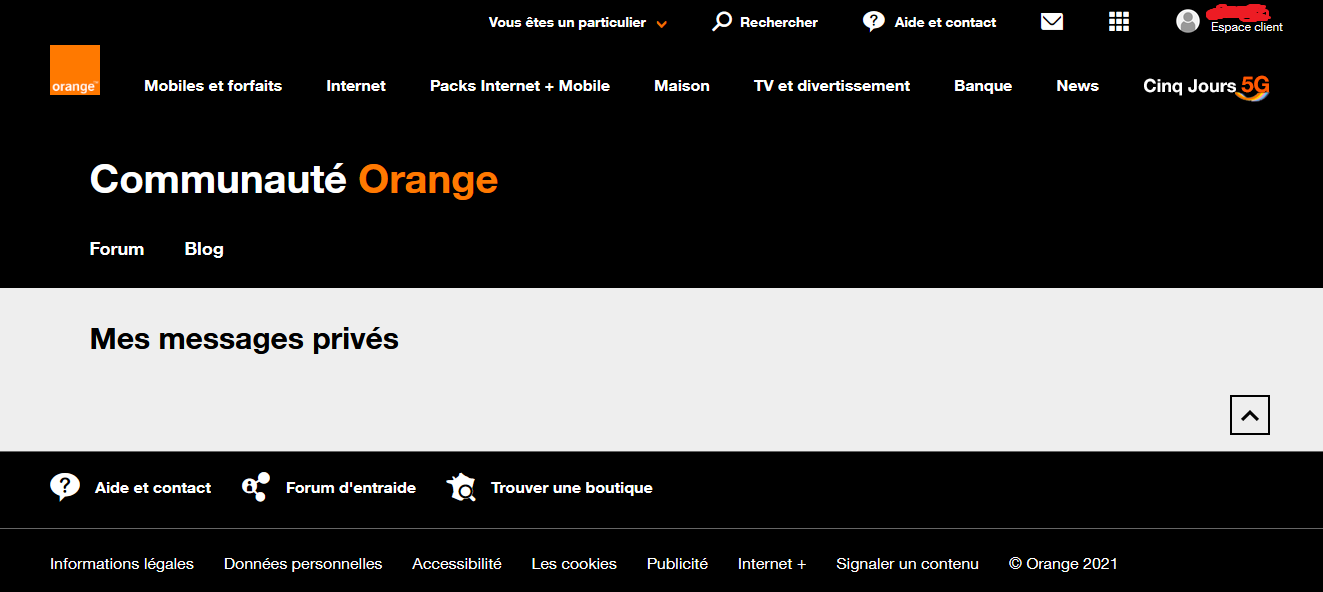The height and width of the screenshot is (592, 1323).
Task: Expand the 'Vous êtes un particulier' dropdown
Action: [578, 22]
